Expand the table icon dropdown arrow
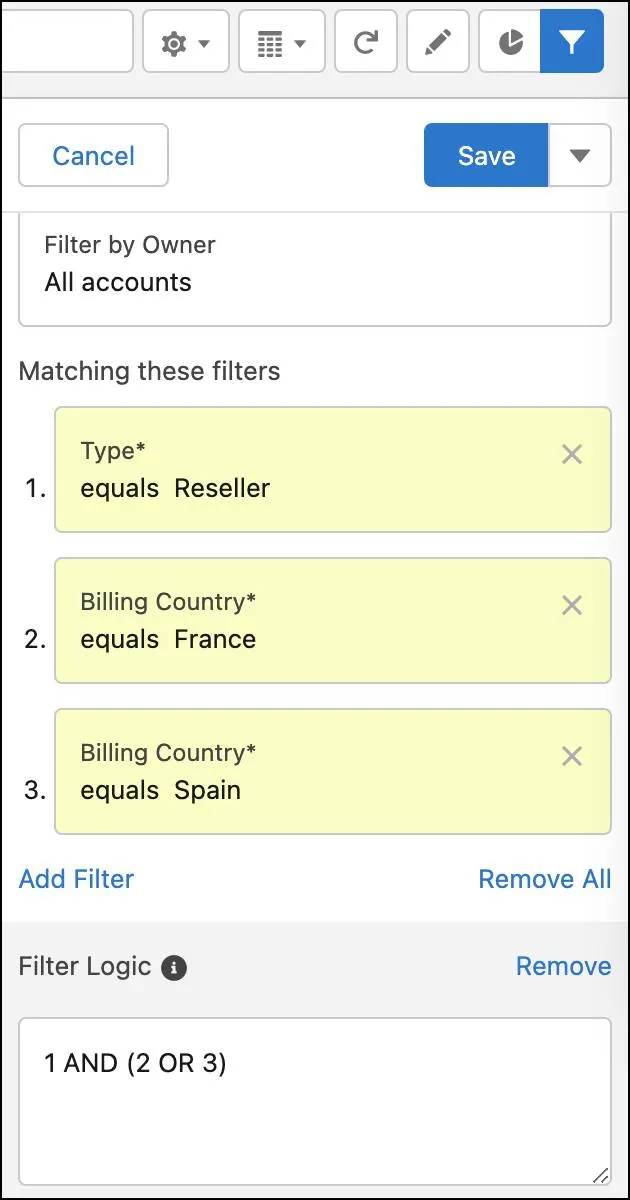Screen dimensions: 630x1200 click(300, 42)
